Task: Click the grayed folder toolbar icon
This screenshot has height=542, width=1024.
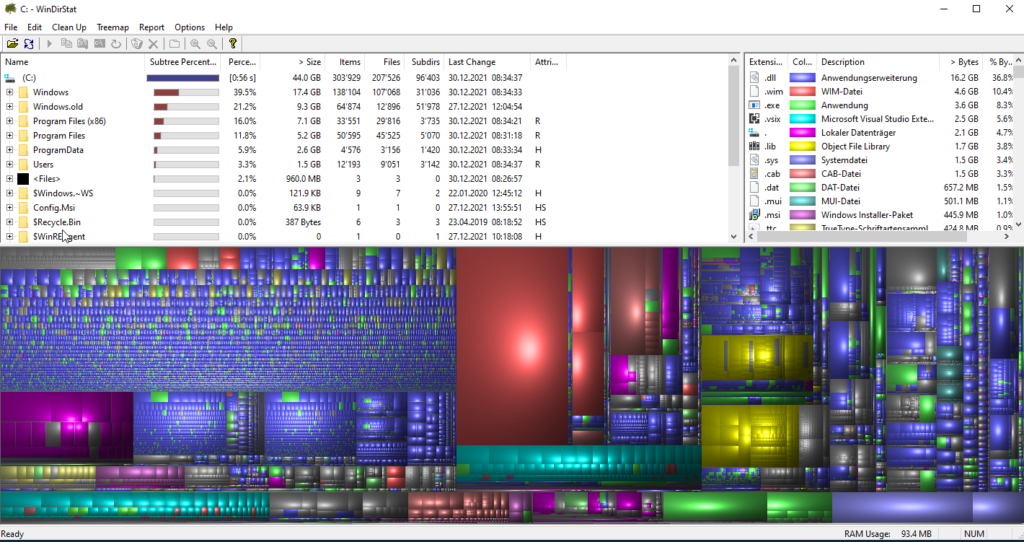Action: click(x=174, y=44)
